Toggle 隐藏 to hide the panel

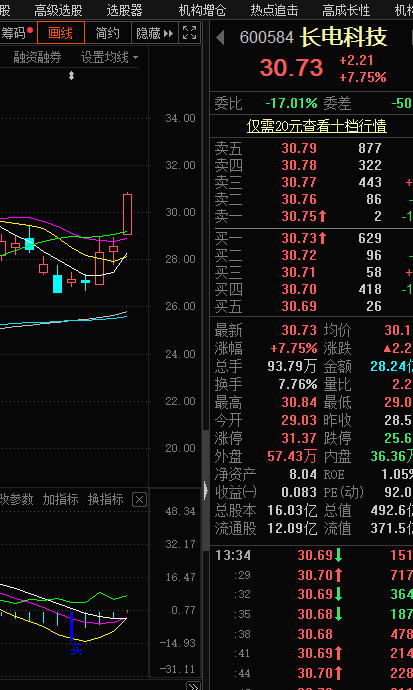click(x=155, y=33)
